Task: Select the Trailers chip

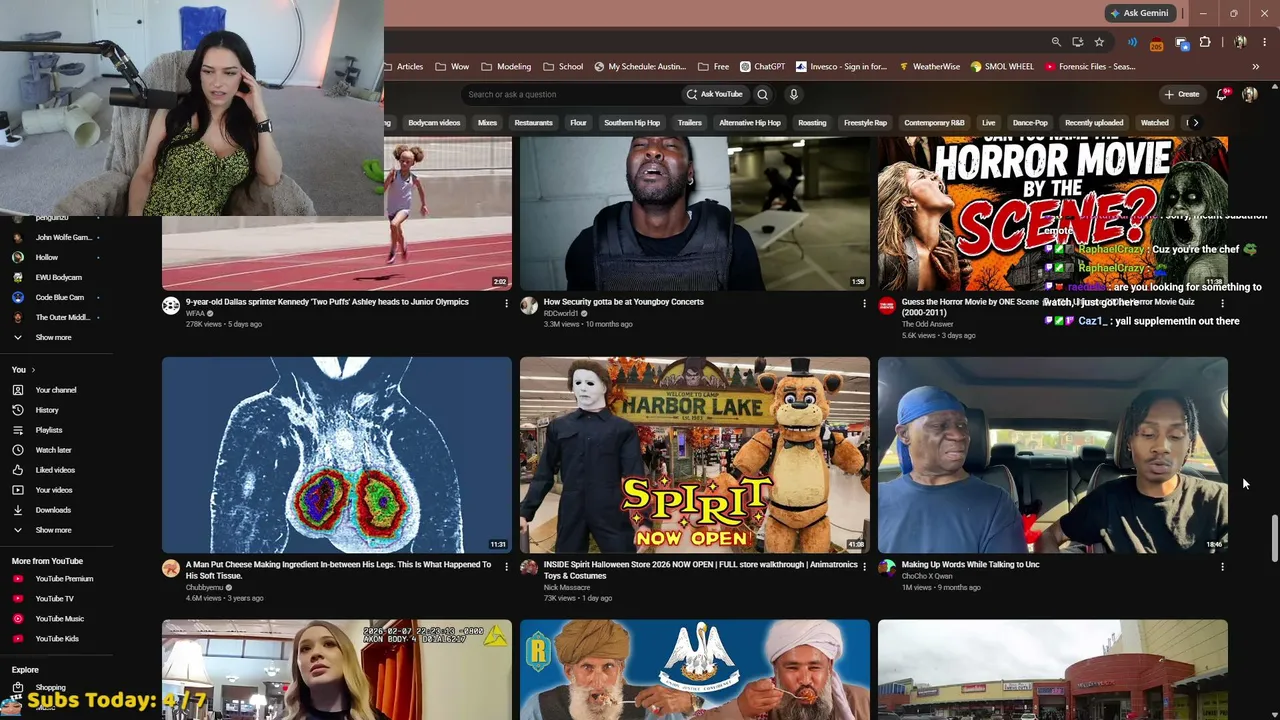Action: (x=690, y=123)
